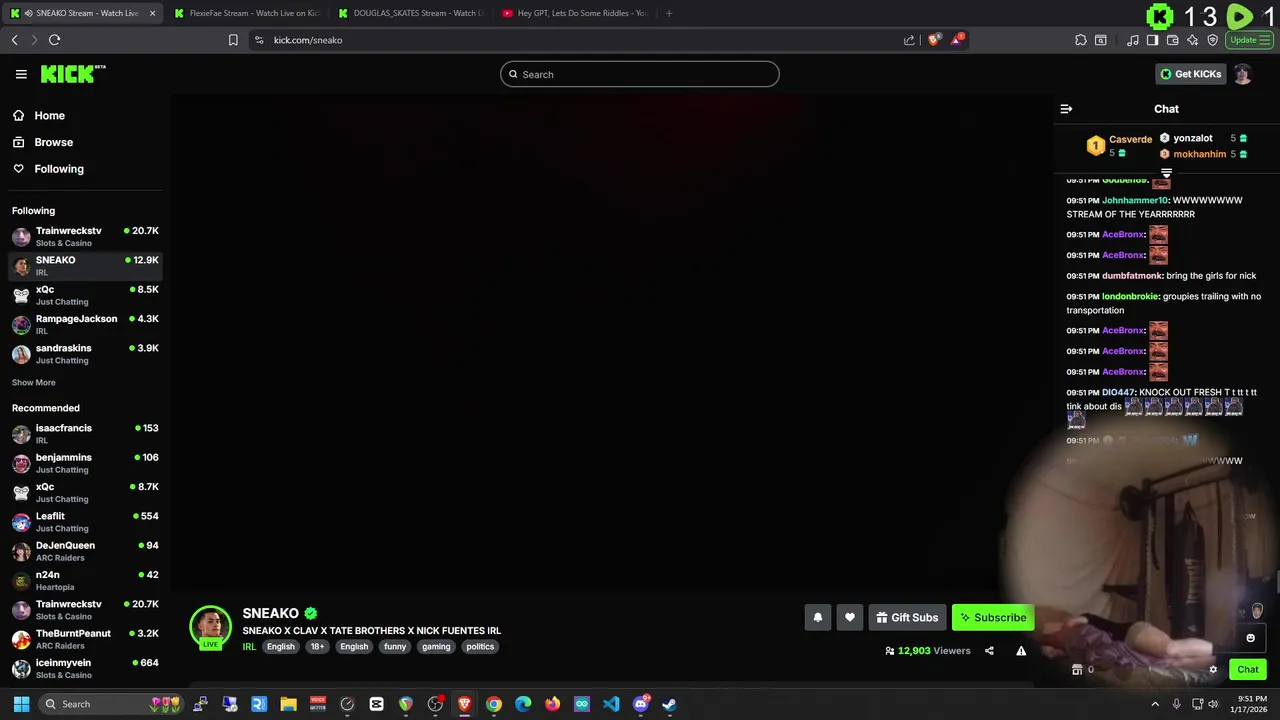Close the SNEAKO Stream tab
This screenshot has width=1280, height=720.
(152, 13)
